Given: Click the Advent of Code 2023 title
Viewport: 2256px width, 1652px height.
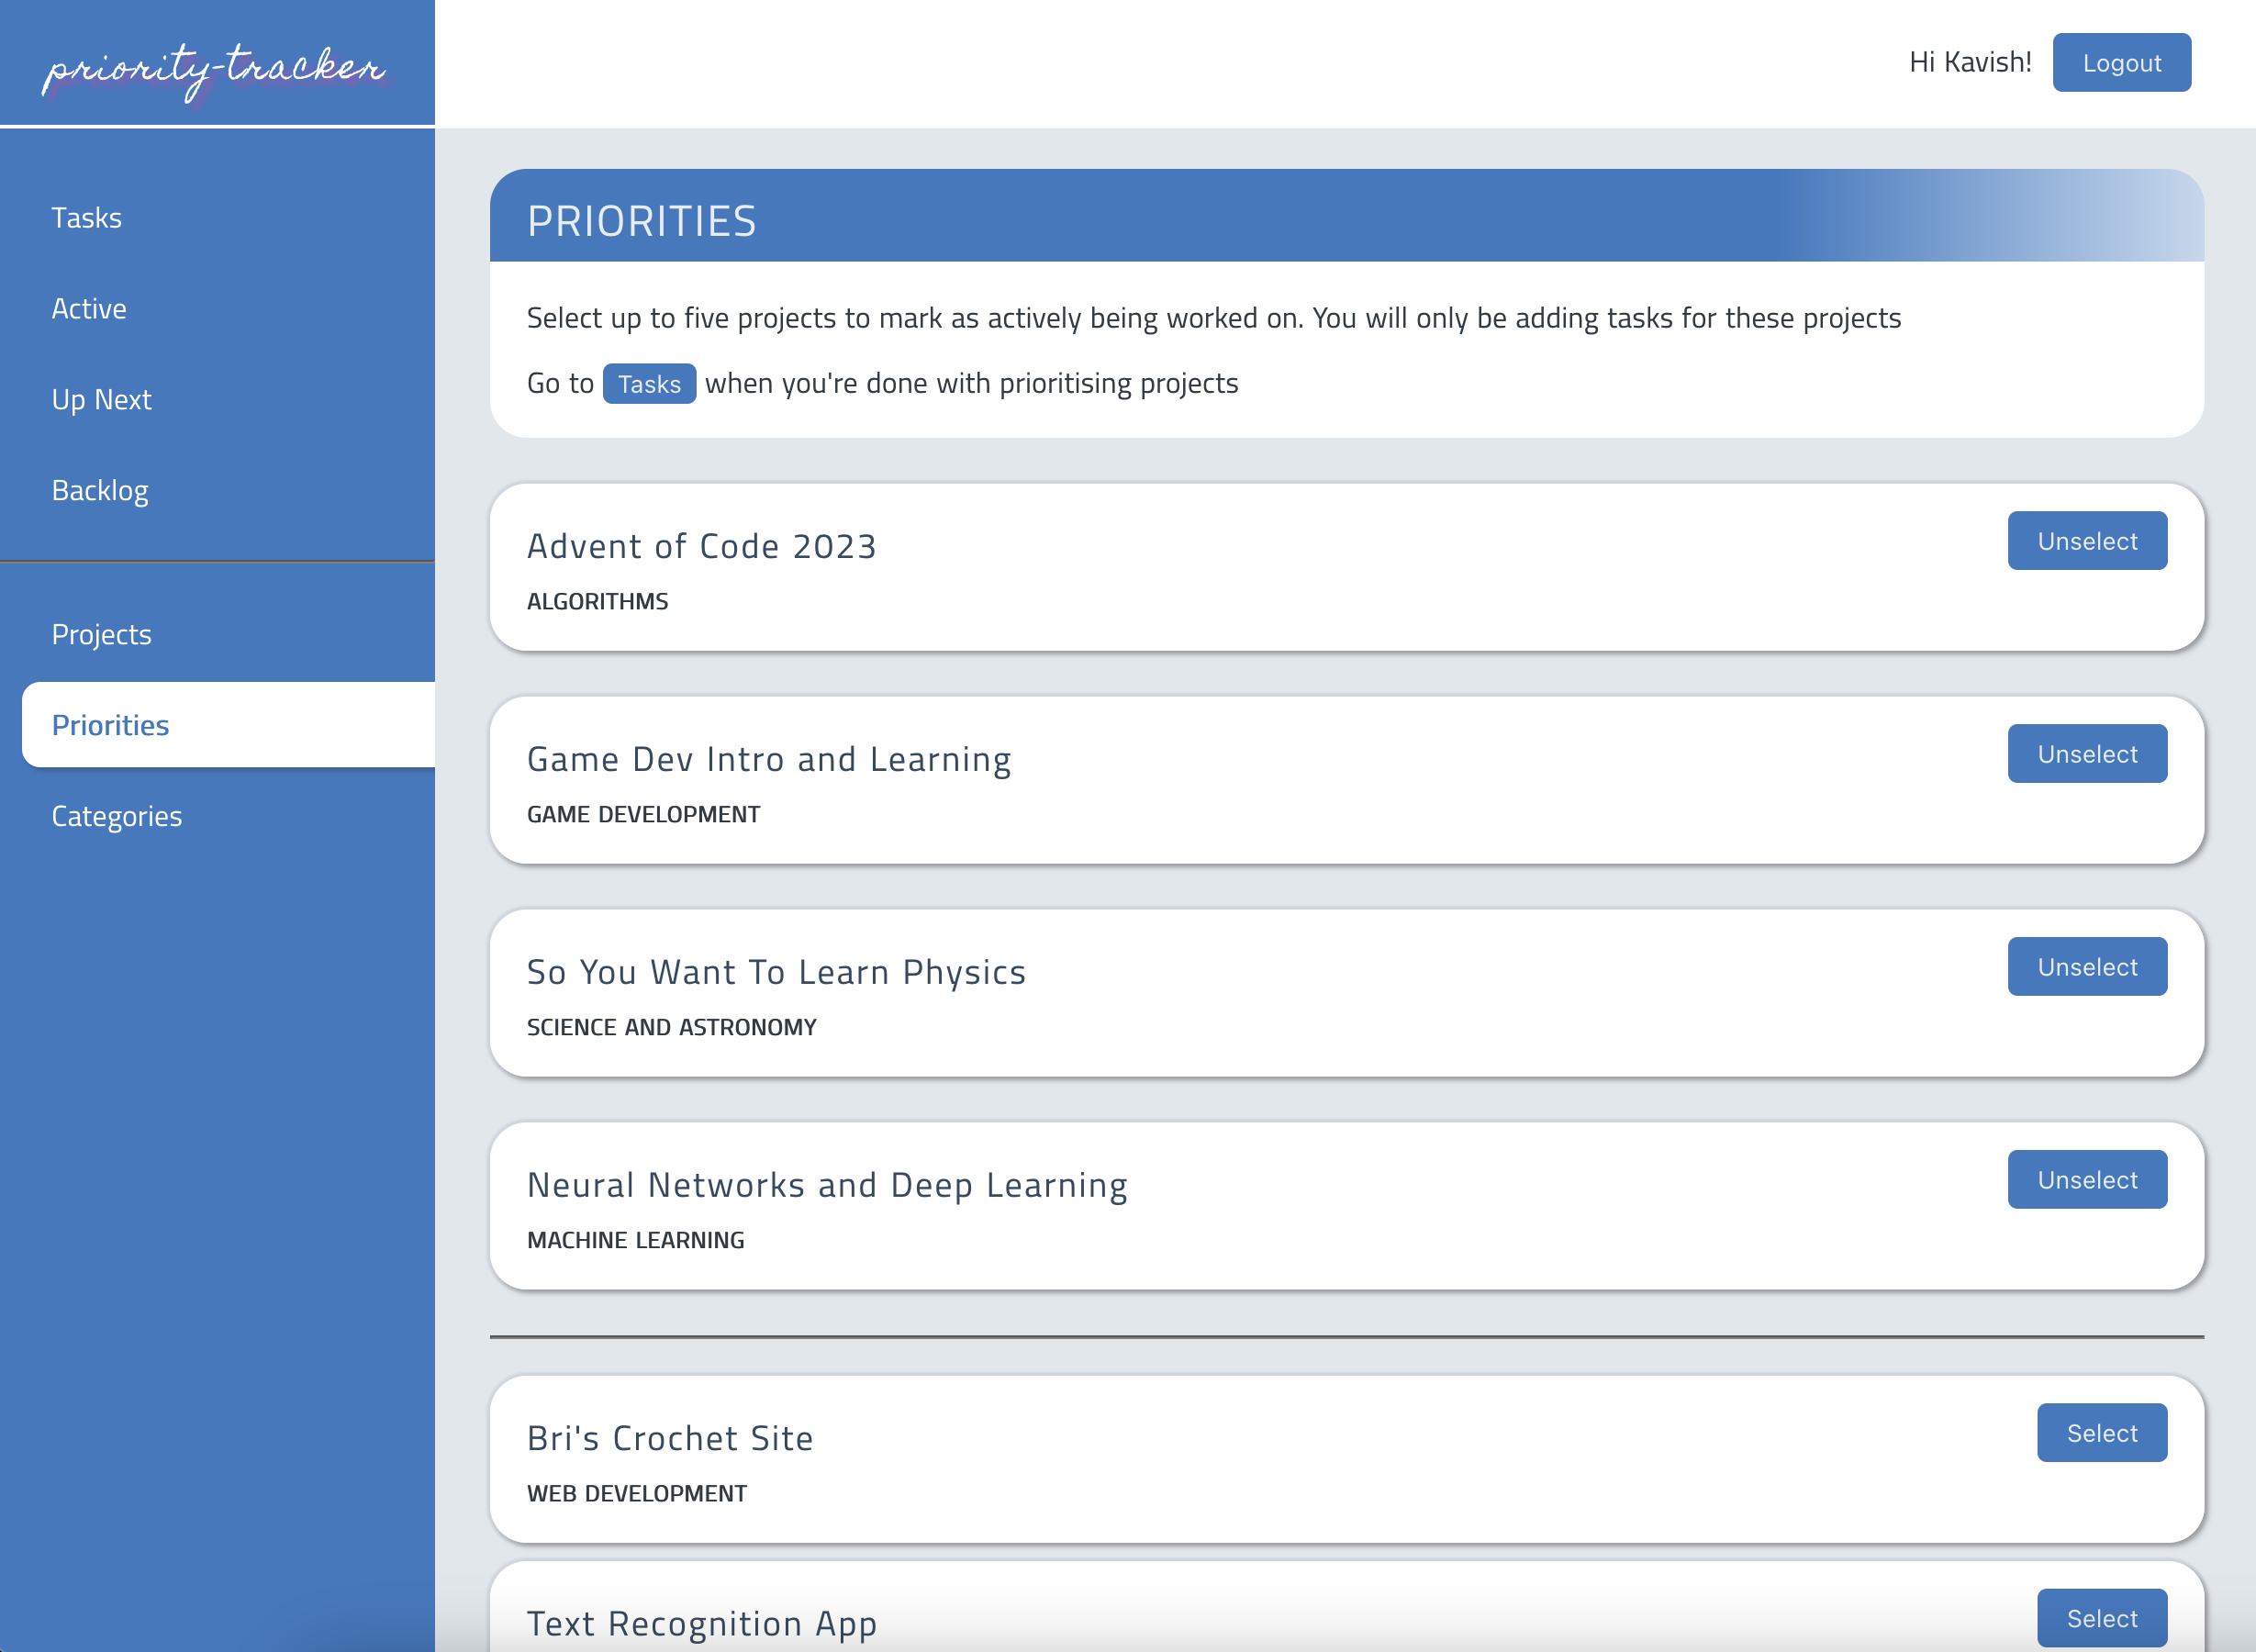Looking at the screenshot, I should pyautogui.click(x=701, y=547).
